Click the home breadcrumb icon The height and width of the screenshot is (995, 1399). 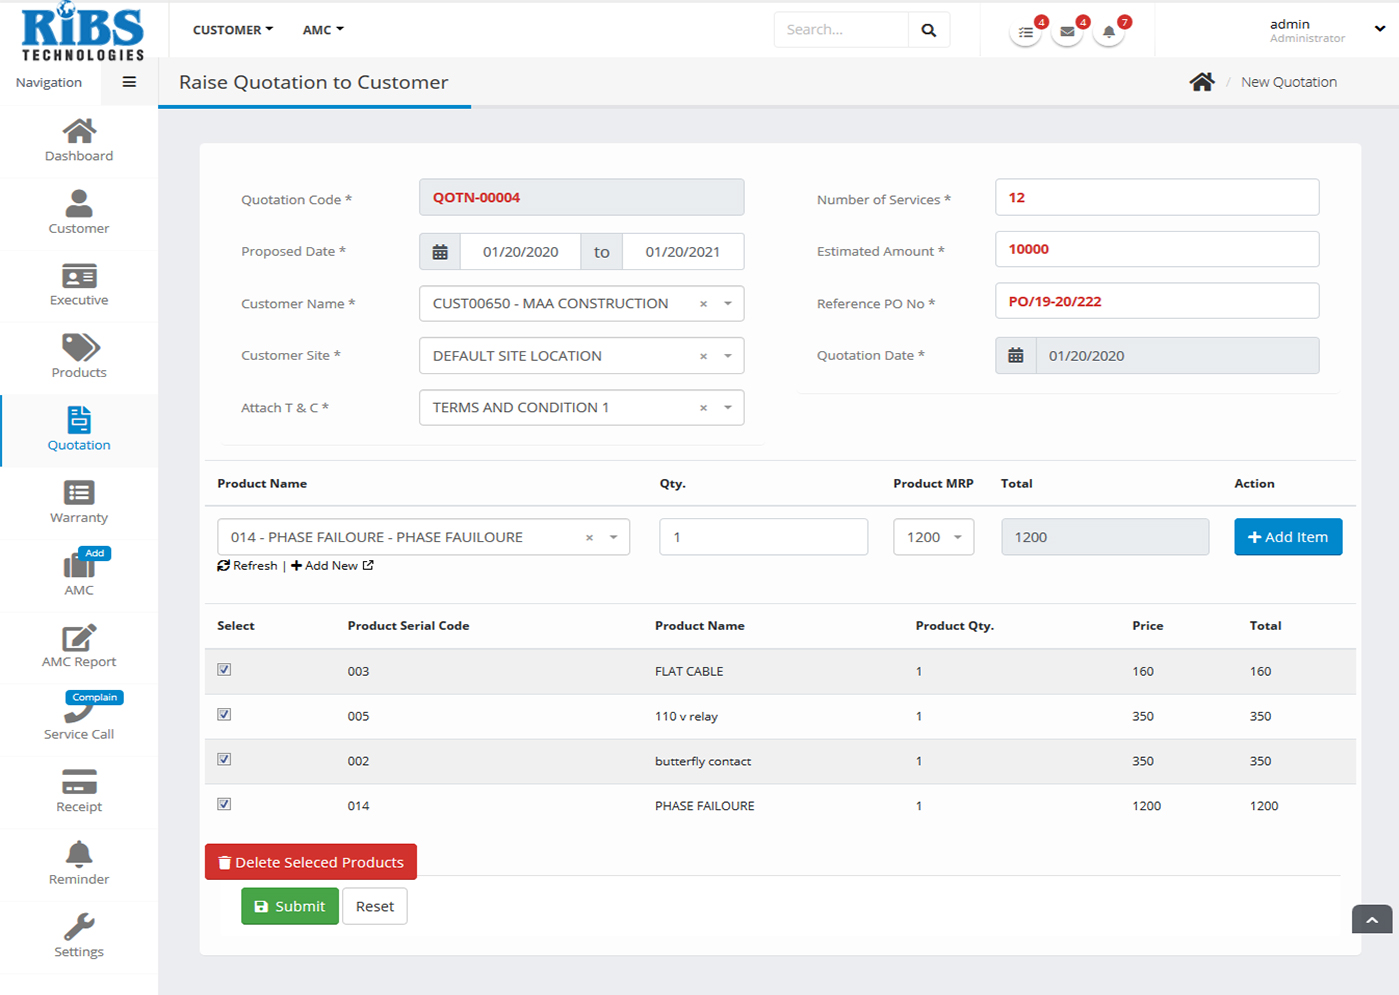[x=1201, y=82]
